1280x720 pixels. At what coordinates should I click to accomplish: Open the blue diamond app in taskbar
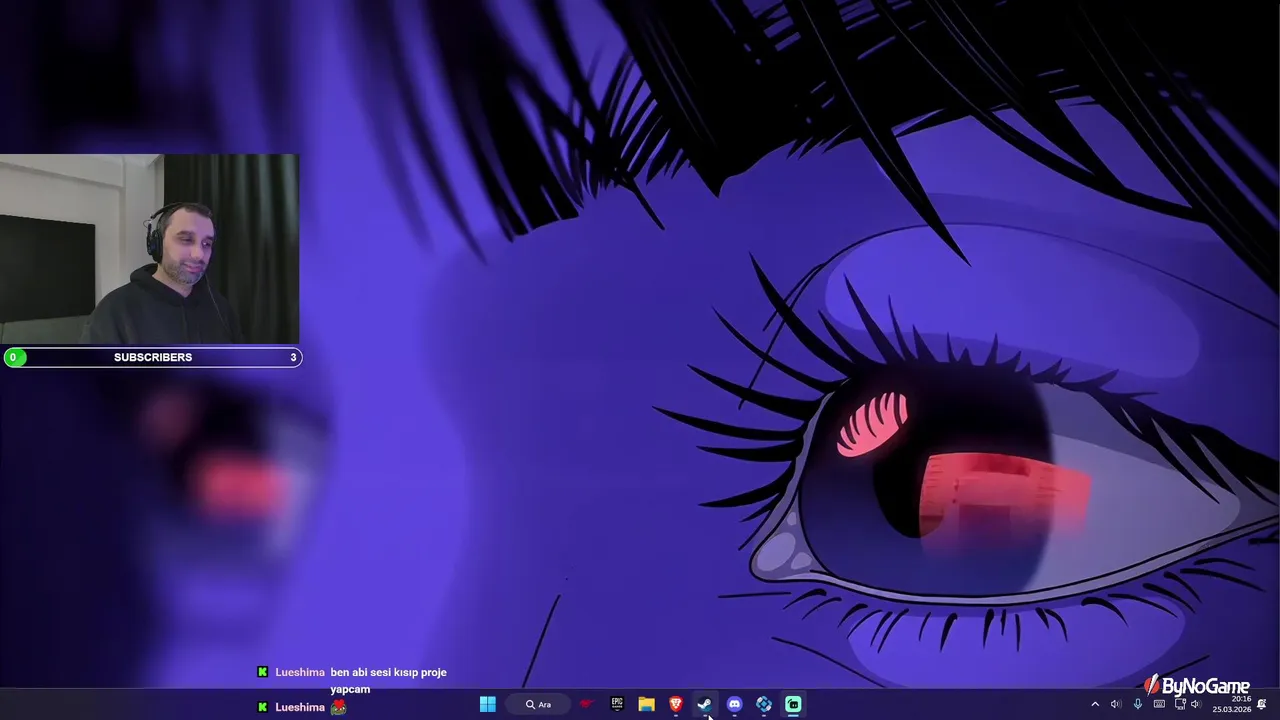(764, 704)
